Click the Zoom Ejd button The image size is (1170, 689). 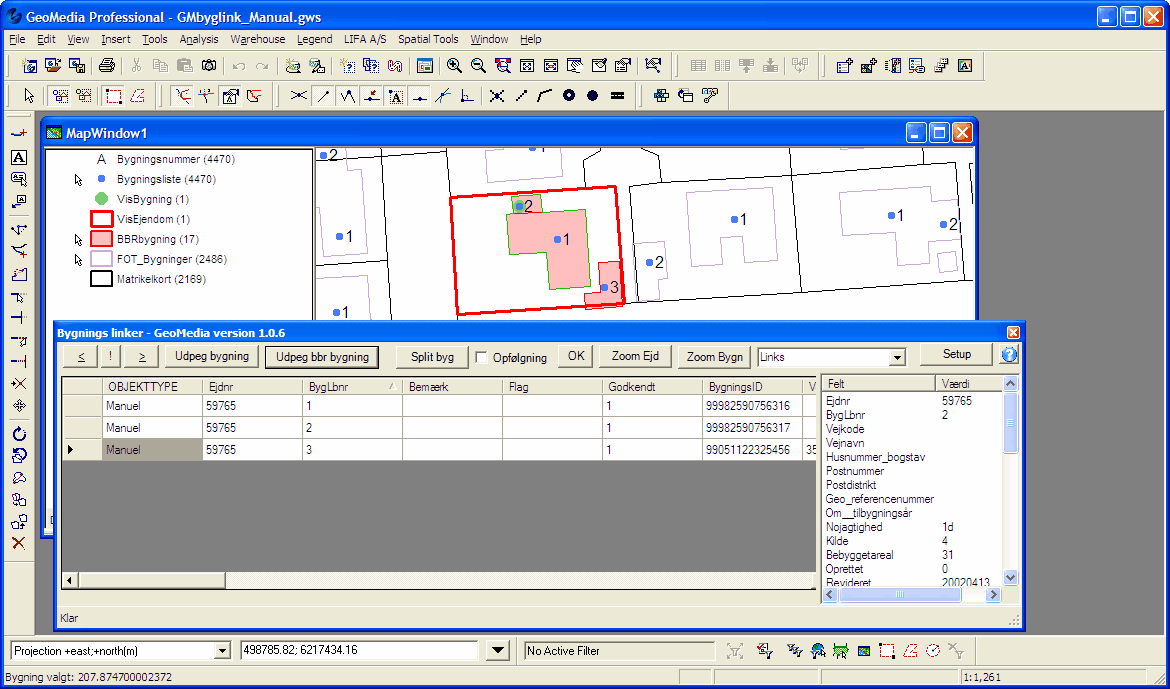635,356
